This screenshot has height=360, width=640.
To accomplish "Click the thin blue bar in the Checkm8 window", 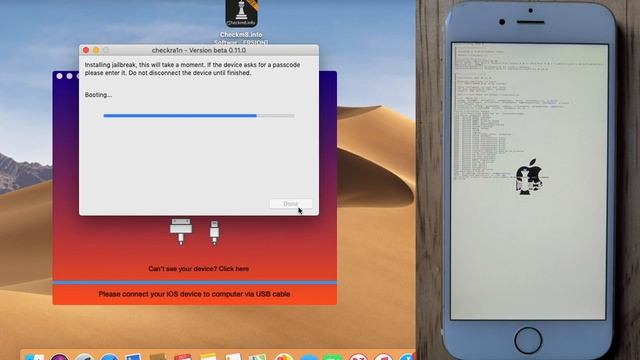I will 195,282.
